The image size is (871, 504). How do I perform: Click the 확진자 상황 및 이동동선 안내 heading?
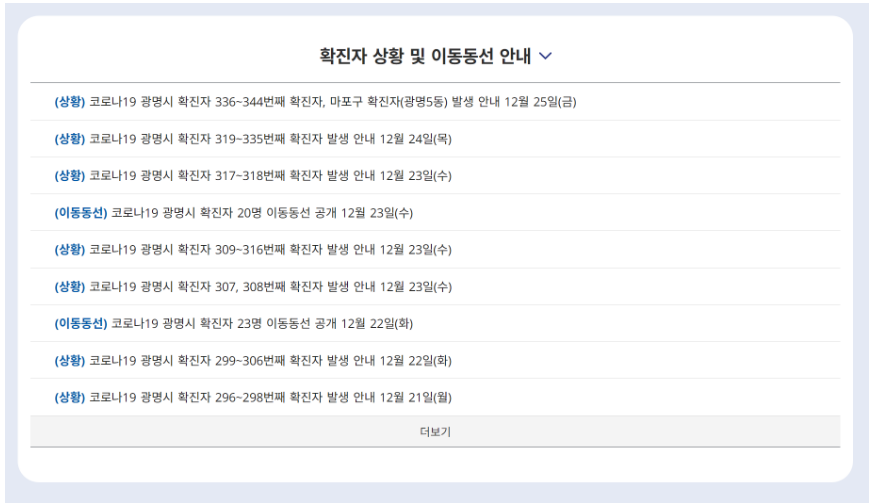click(x=425, y=56)
